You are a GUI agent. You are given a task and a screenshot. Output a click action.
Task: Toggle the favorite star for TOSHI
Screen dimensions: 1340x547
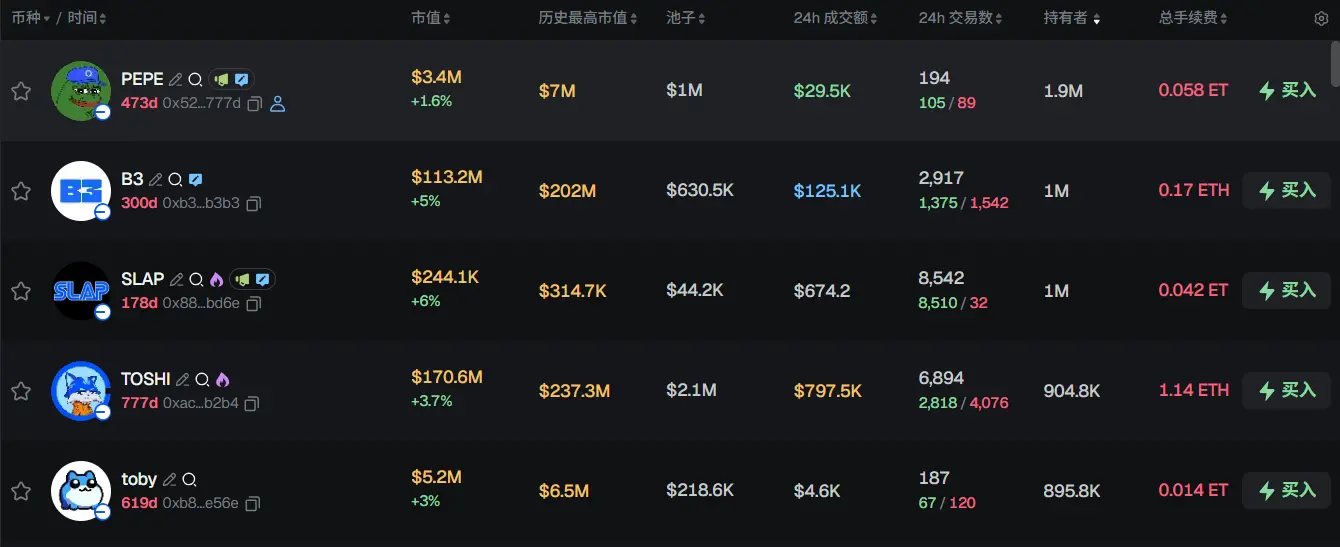coord(20,391)
